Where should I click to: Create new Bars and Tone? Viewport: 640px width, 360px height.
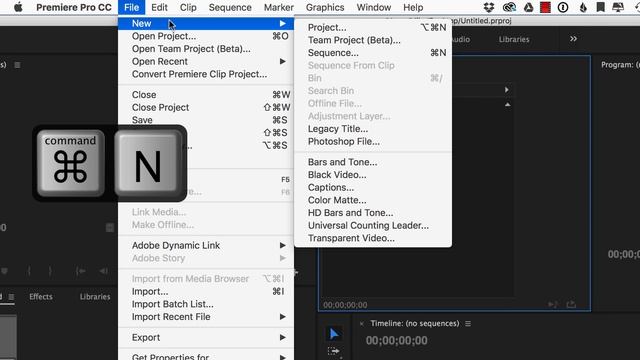click(373, 162)
